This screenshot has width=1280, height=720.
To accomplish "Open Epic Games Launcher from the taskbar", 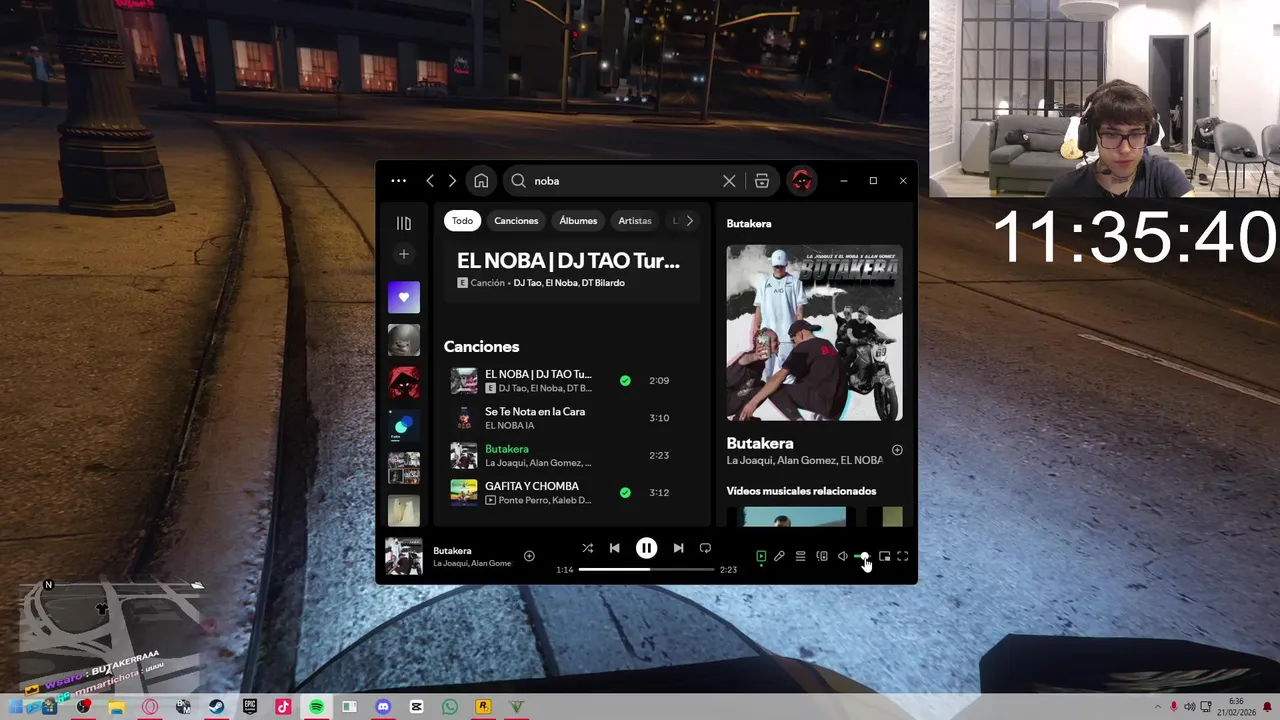I will point(249,707).
